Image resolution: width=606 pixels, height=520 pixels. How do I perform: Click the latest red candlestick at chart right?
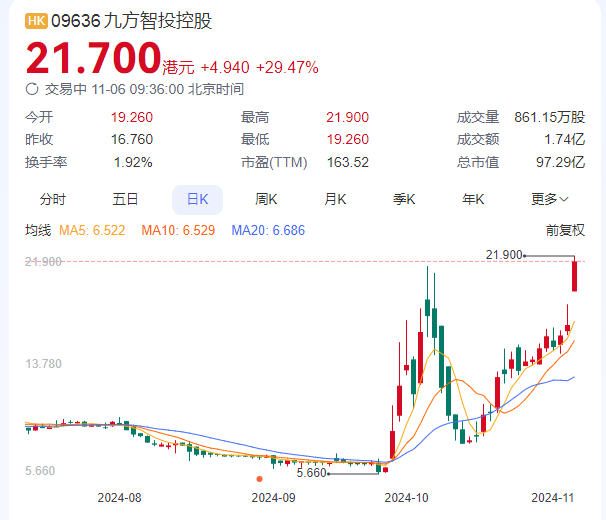coord(575,276)
